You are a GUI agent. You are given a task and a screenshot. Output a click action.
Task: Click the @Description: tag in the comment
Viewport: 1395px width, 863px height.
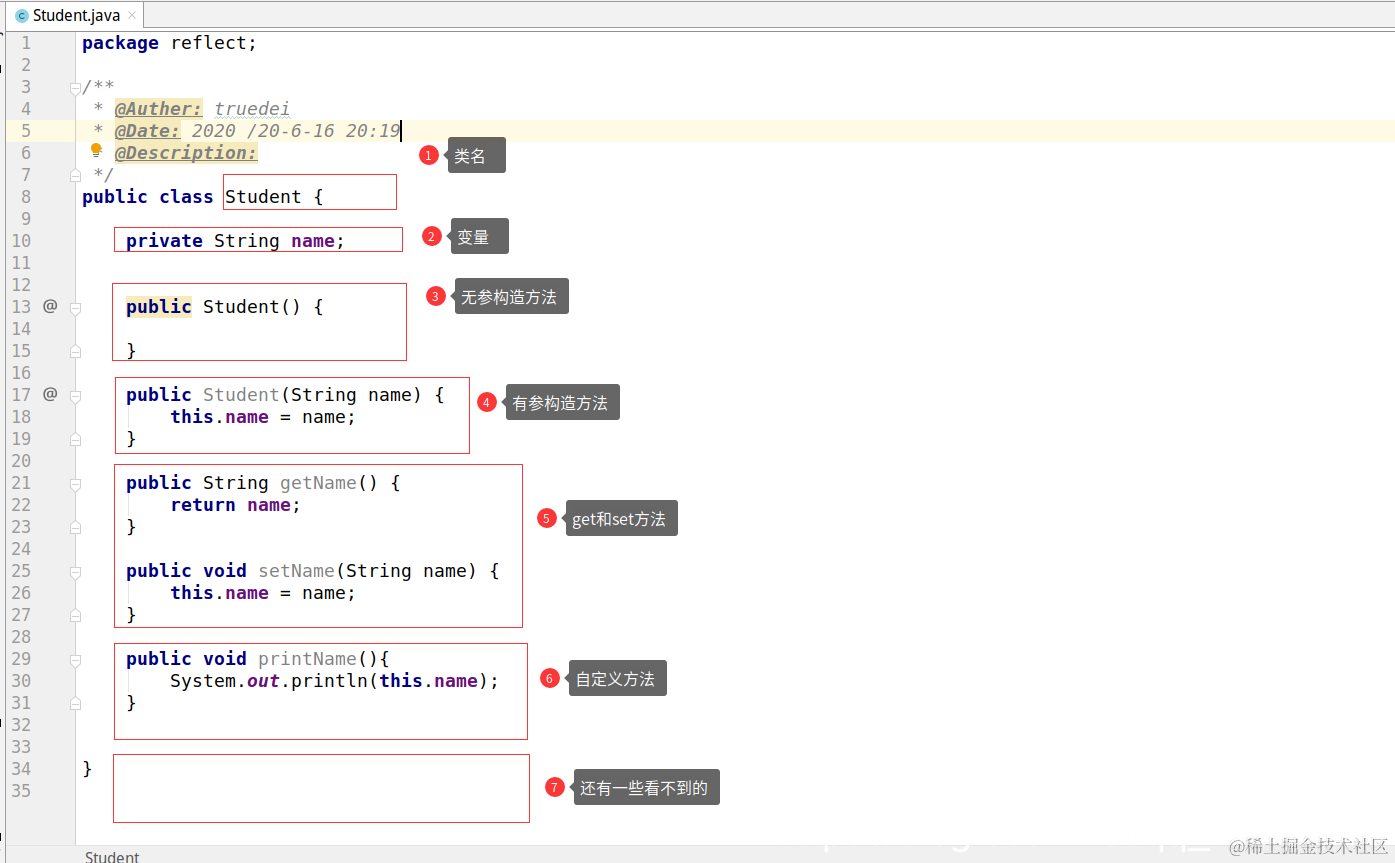point(186,153)
